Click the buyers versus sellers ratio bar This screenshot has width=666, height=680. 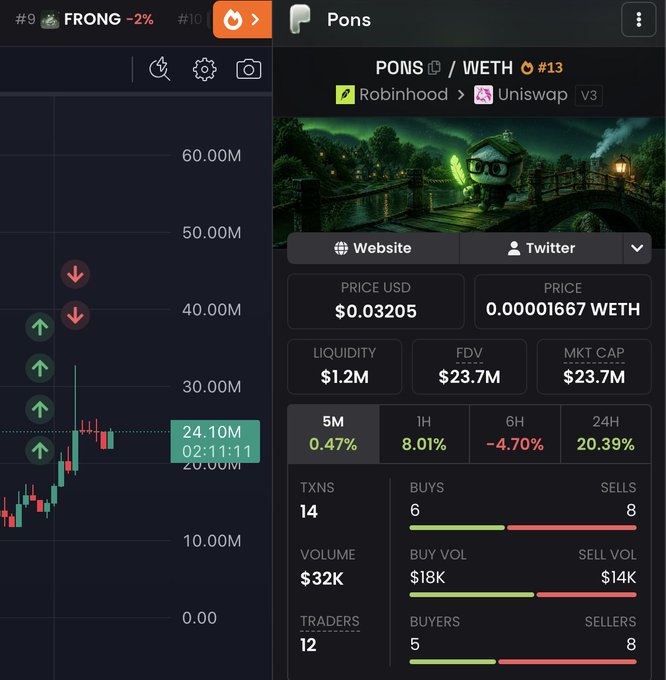point(523,662)
